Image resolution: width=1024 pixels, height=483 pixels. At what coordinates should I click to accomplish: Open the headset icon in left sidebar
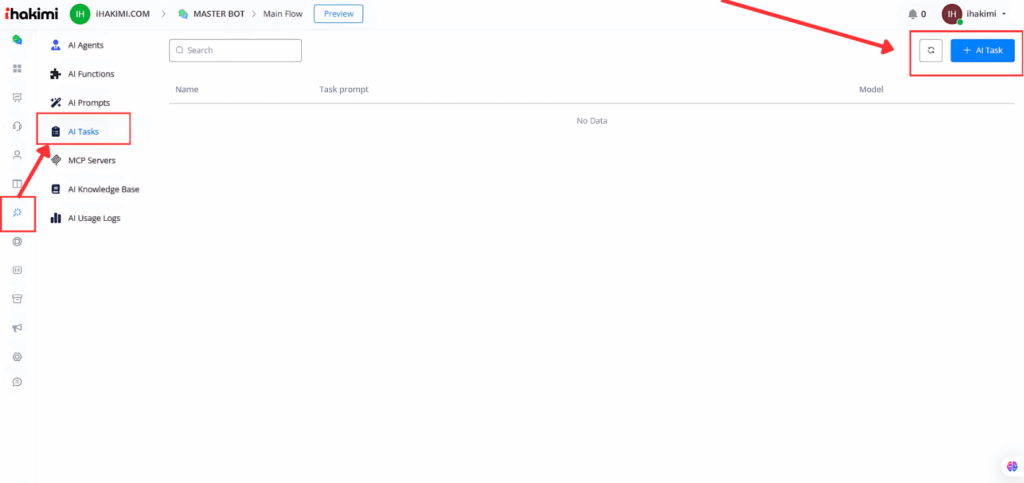click(x=17, y=126)
